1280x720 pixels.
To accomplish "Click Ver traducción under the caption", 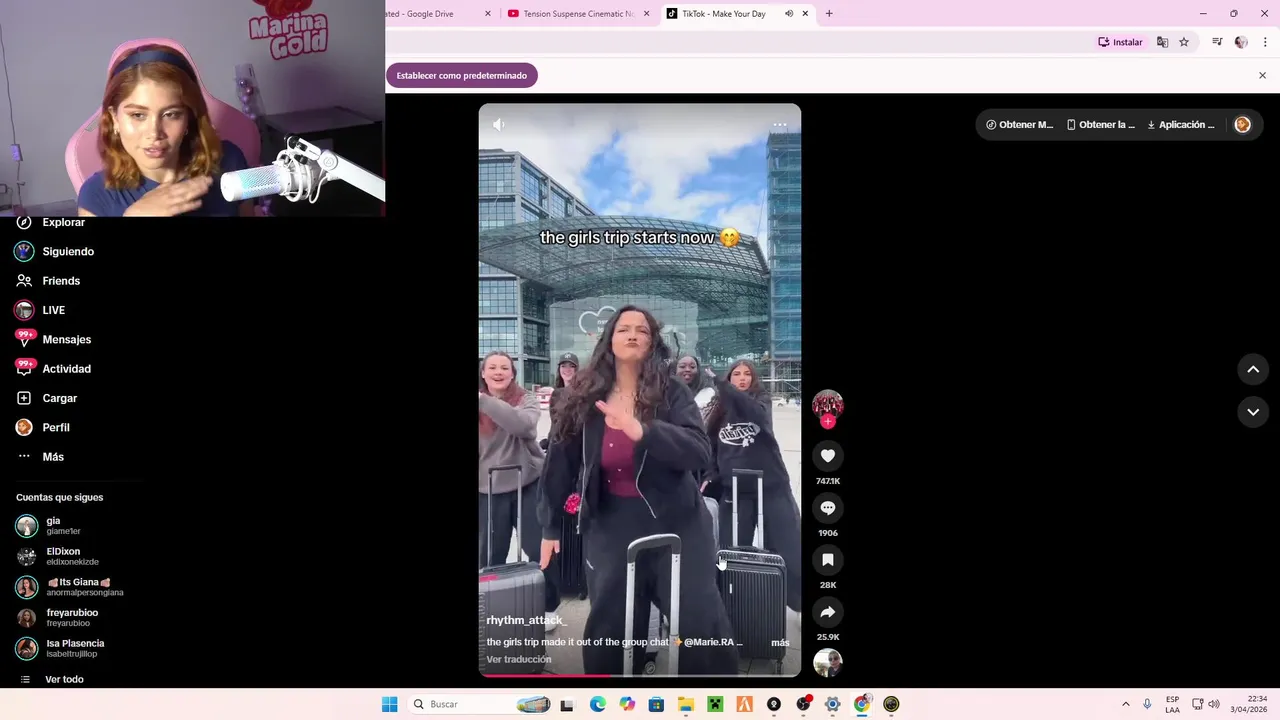I will click(519, 659).
